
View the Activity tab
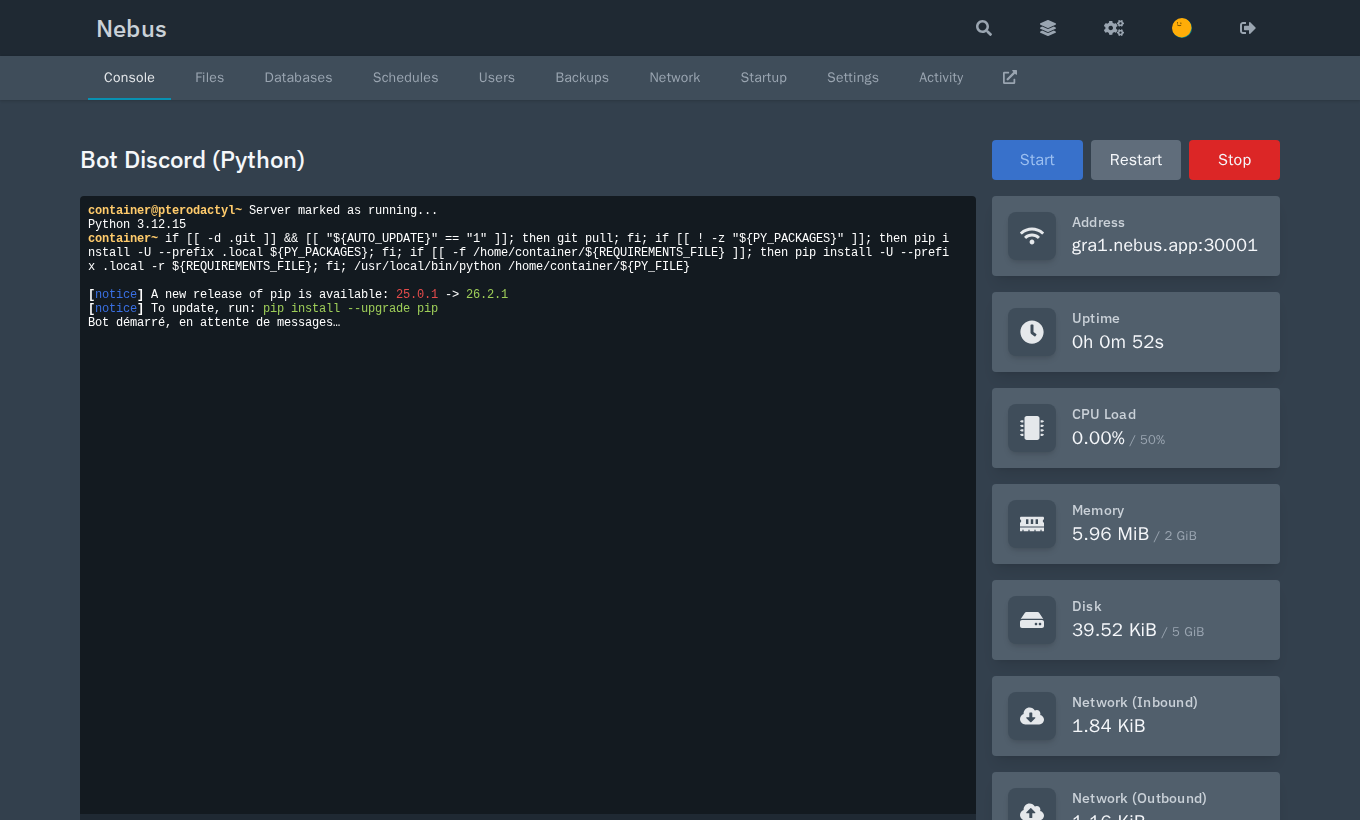click(x=941, y=77)
